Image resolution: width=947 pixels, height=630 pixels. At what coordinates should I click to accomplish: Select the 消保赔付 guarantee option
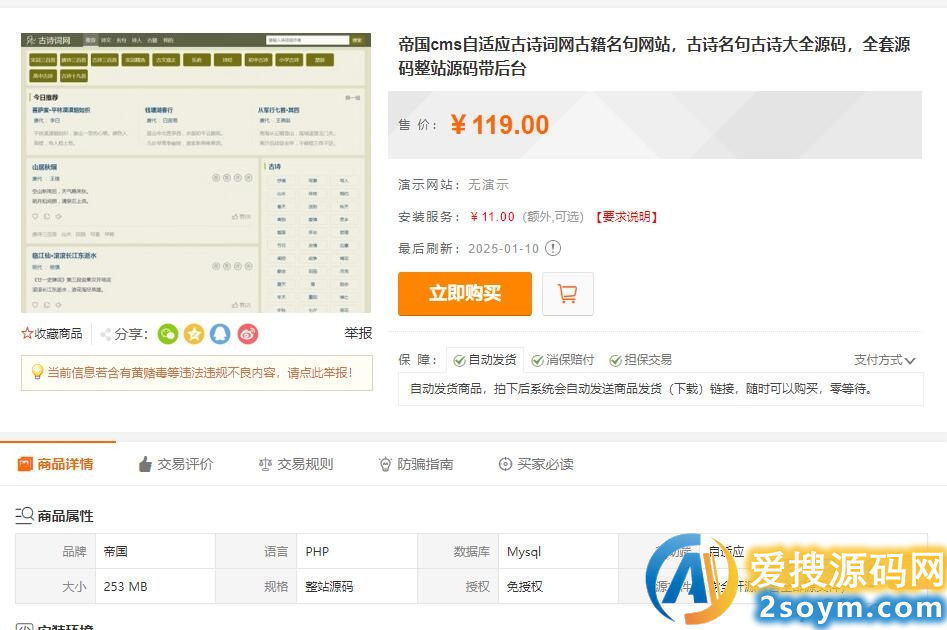pos(563,360)
